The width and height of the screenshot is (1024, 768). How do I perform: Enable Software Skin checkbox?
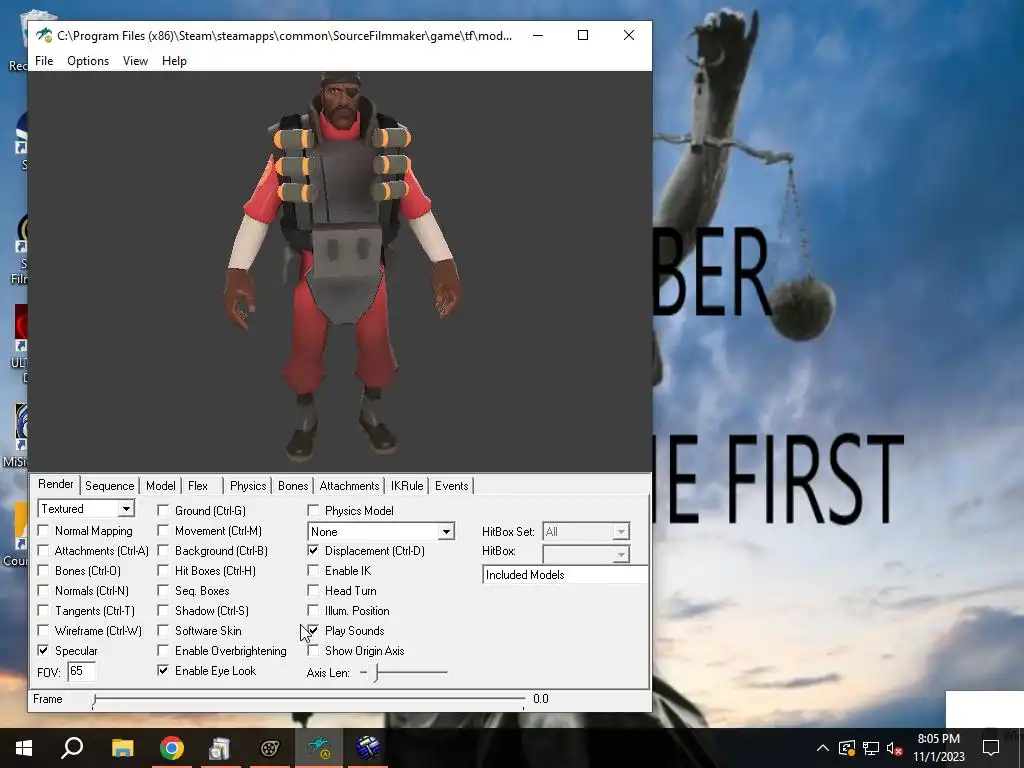[163, 631]
